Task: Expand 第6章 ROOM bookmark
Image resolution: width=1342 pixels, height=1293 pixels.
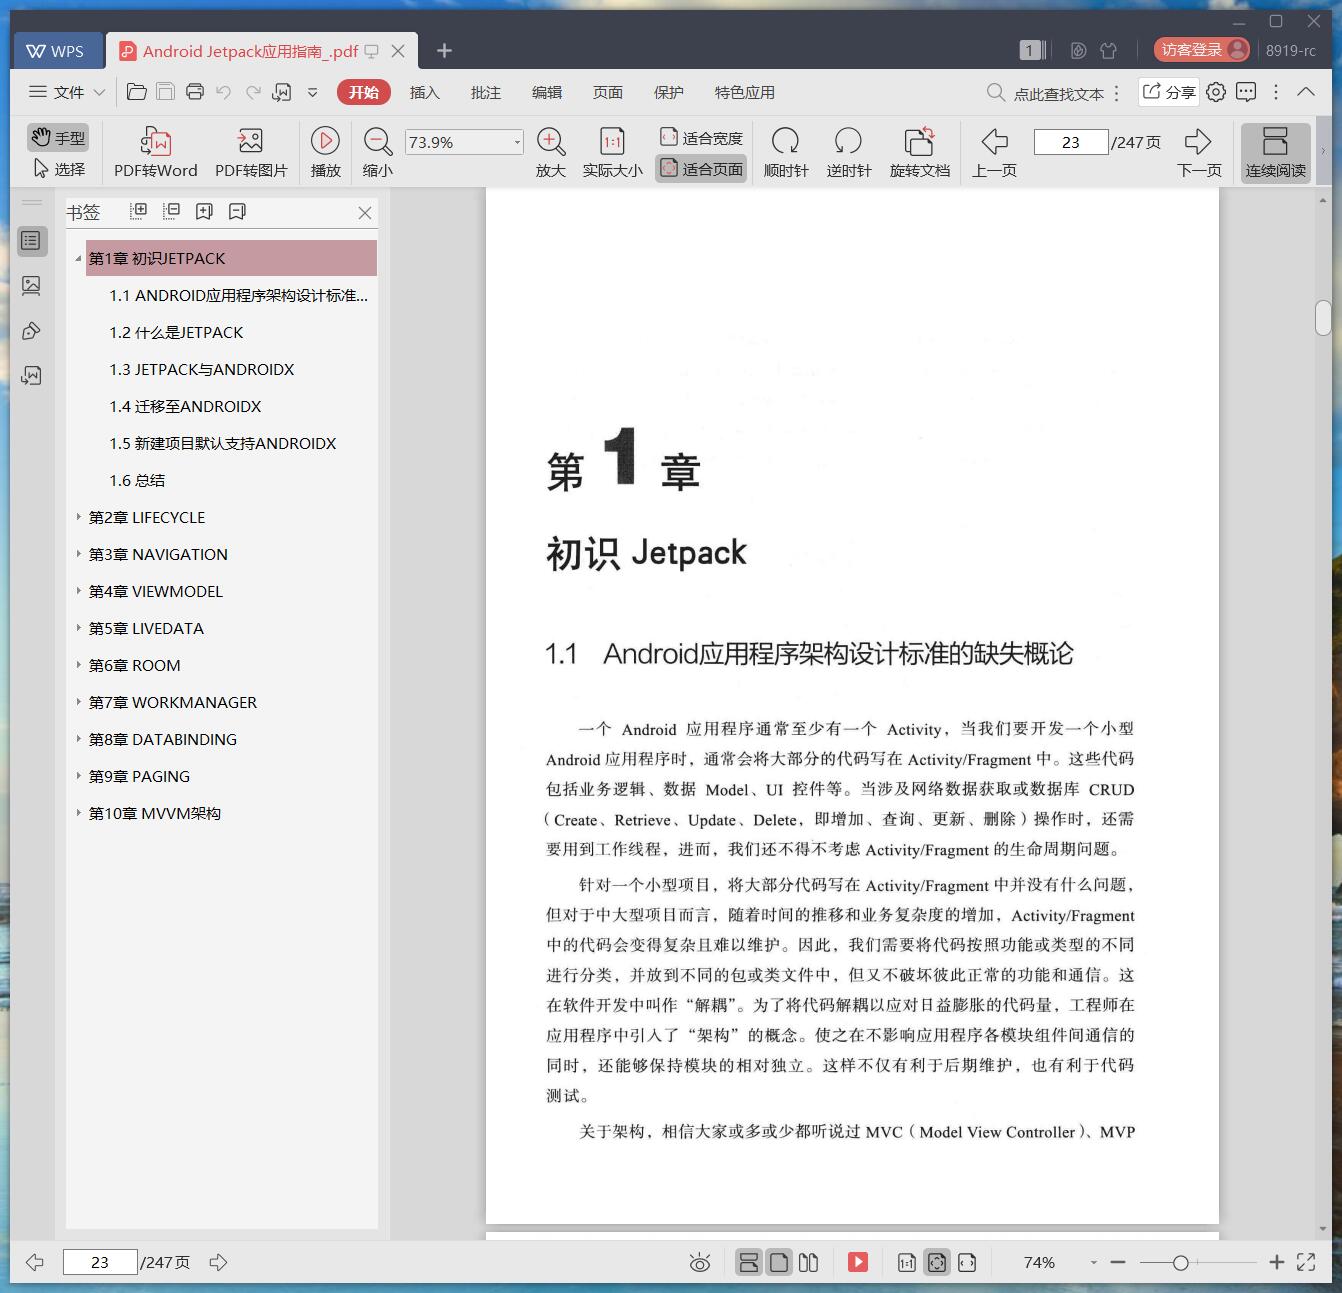Action: tap(78, 665)
